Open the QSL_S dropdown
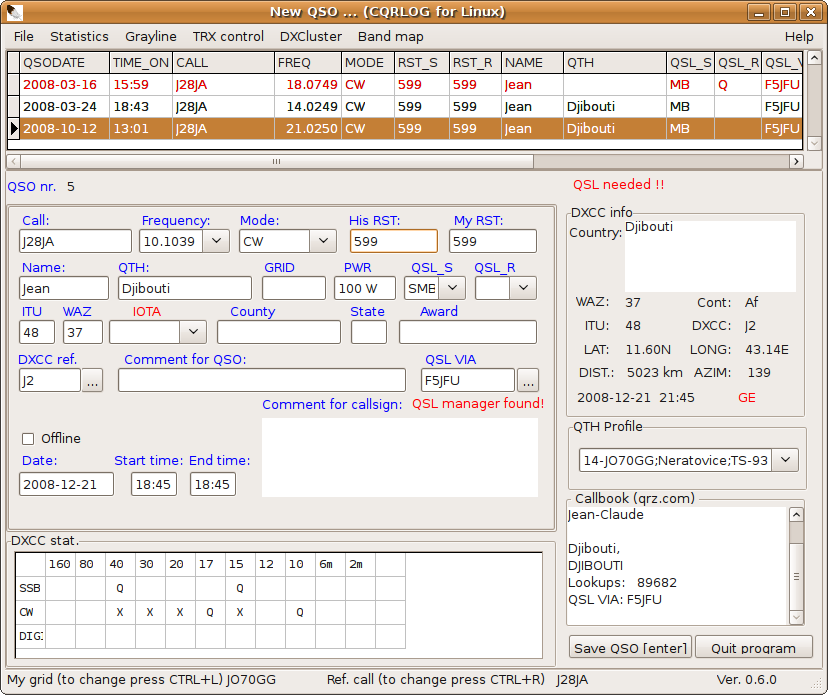Screen dimensions: 828x695 coord(452,288)
